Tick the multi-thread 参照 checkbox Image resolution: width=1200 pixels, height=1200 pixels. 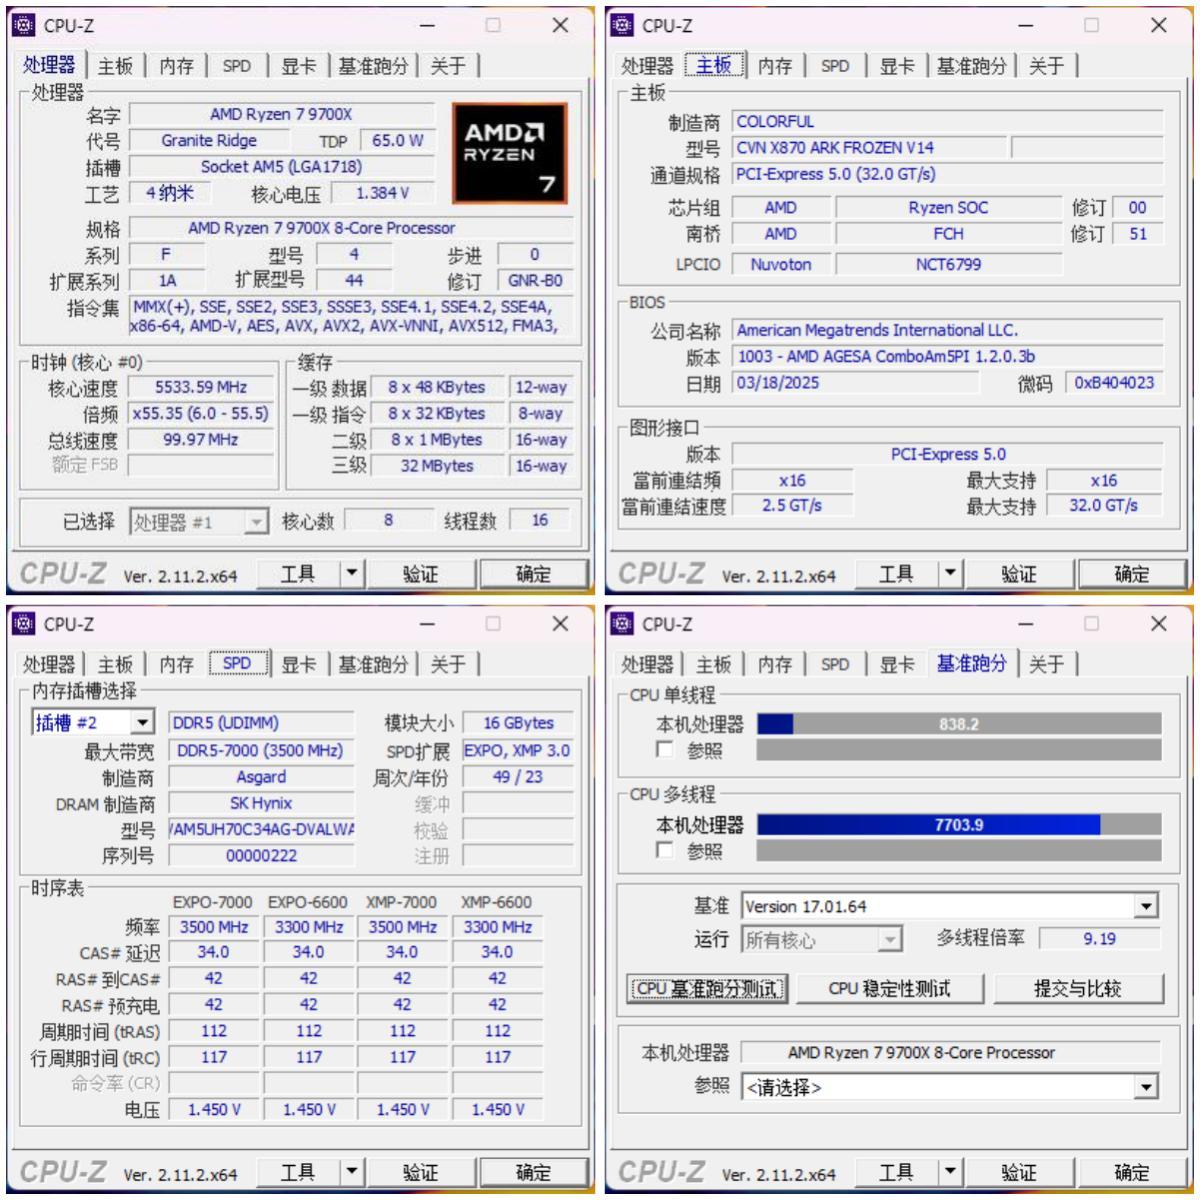pos(664,849)
